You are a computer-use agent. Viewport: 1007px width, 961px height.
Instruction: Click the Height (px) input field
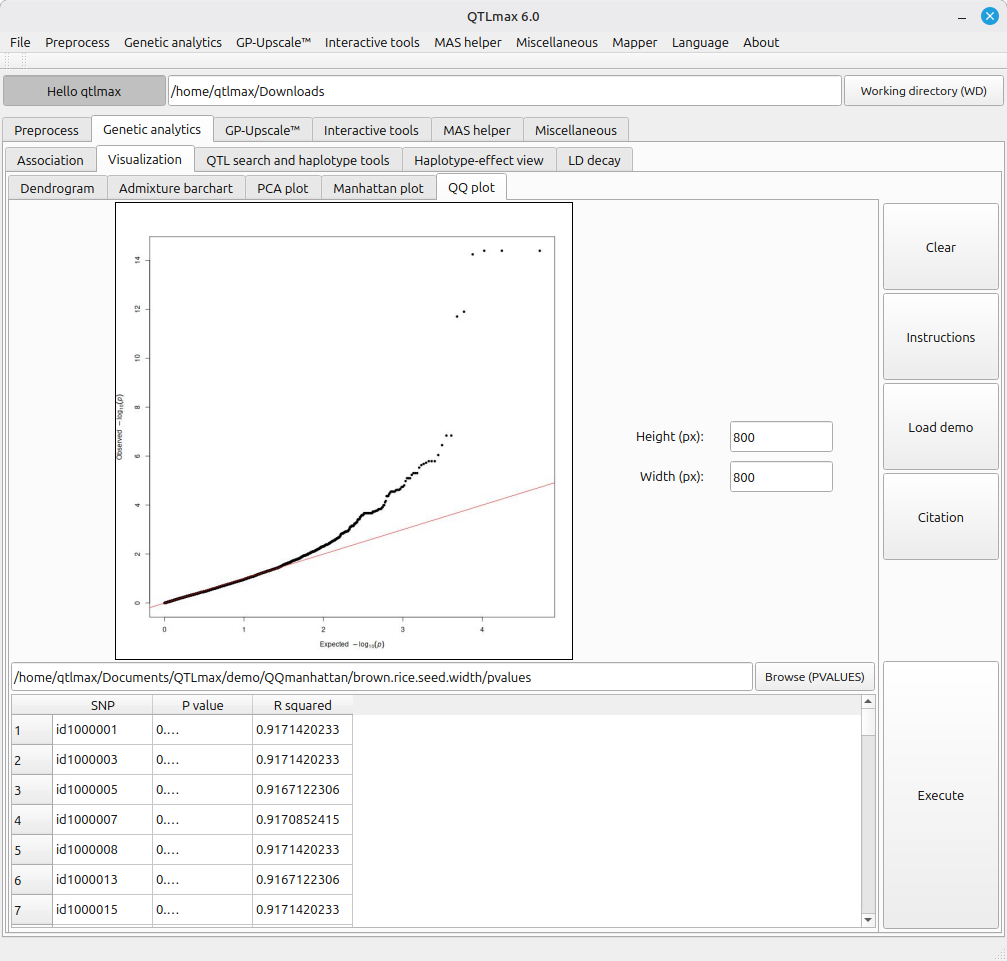point(781,437)
